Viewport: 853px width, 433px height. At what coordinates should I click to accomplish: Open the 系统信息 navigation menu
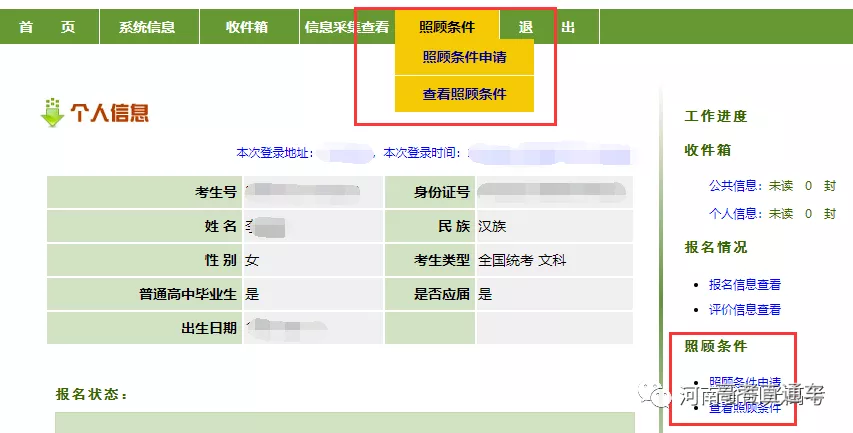pos(147,27)
